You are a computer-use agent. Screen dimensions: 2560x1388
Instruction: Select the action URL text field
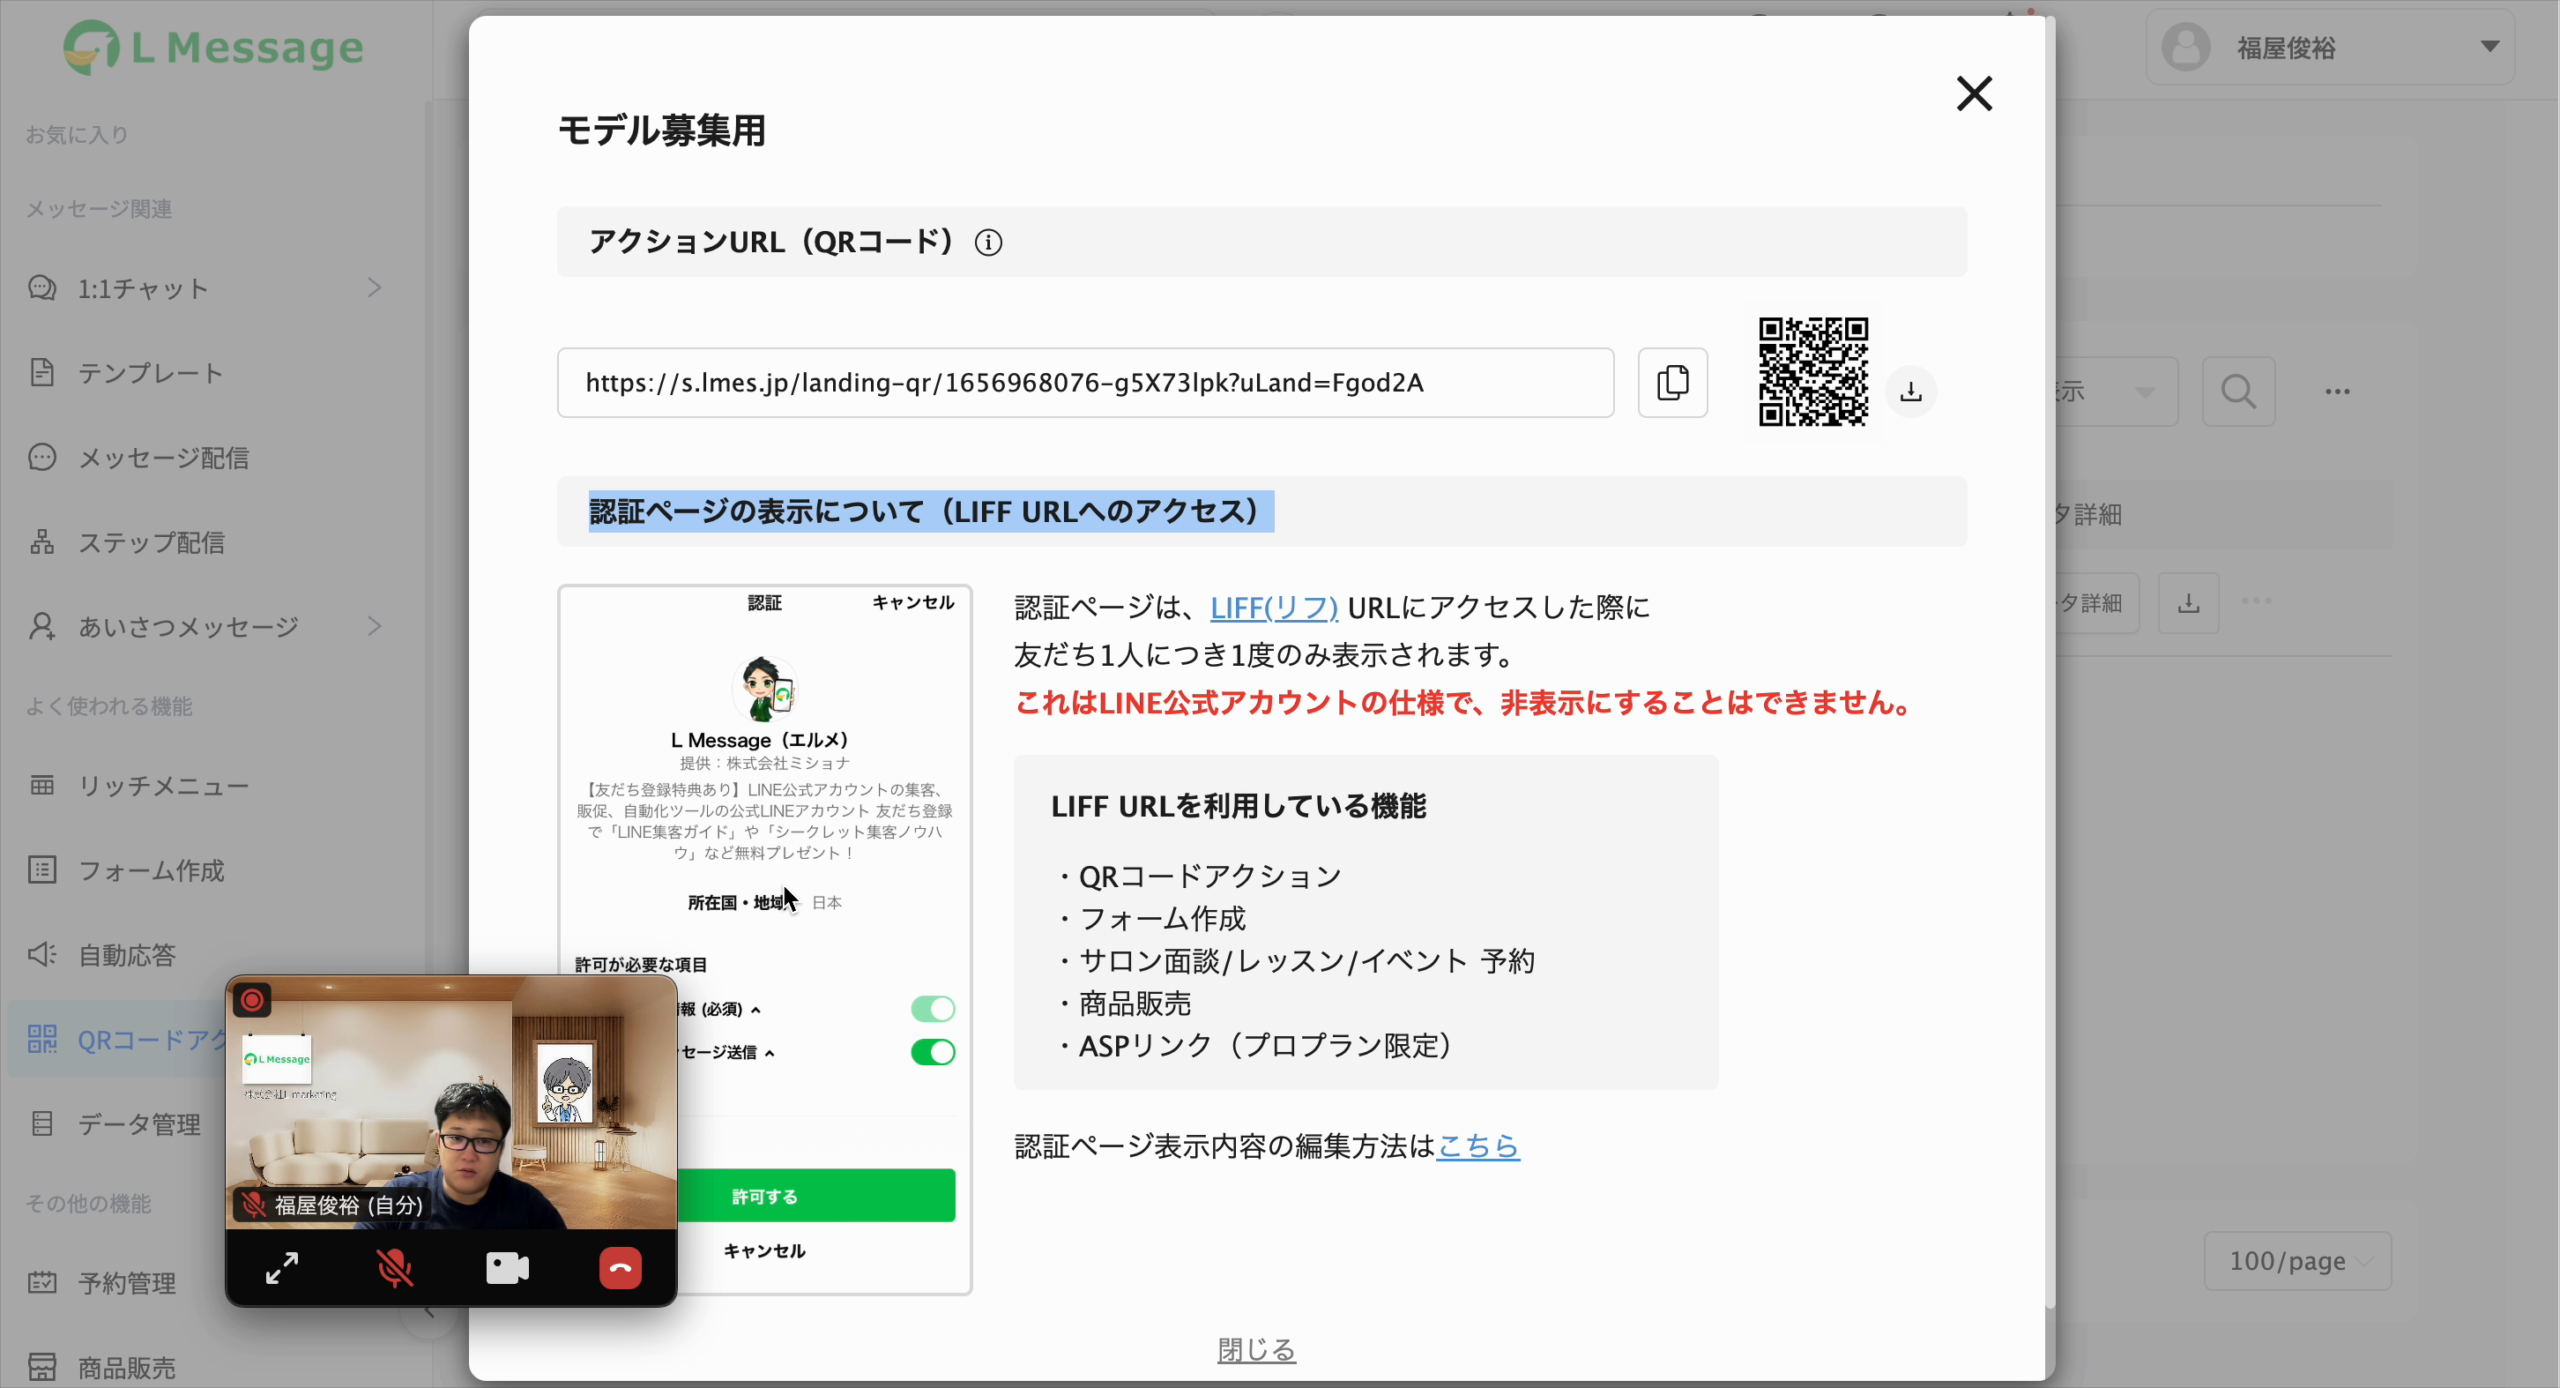point(1085,382)
